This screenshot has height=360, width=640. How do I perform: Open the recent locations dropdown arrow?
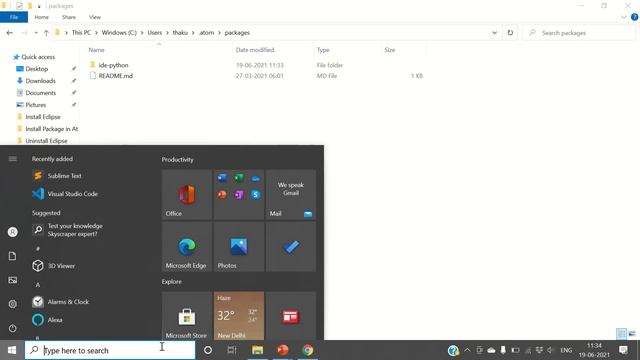(x=36, y=33)
